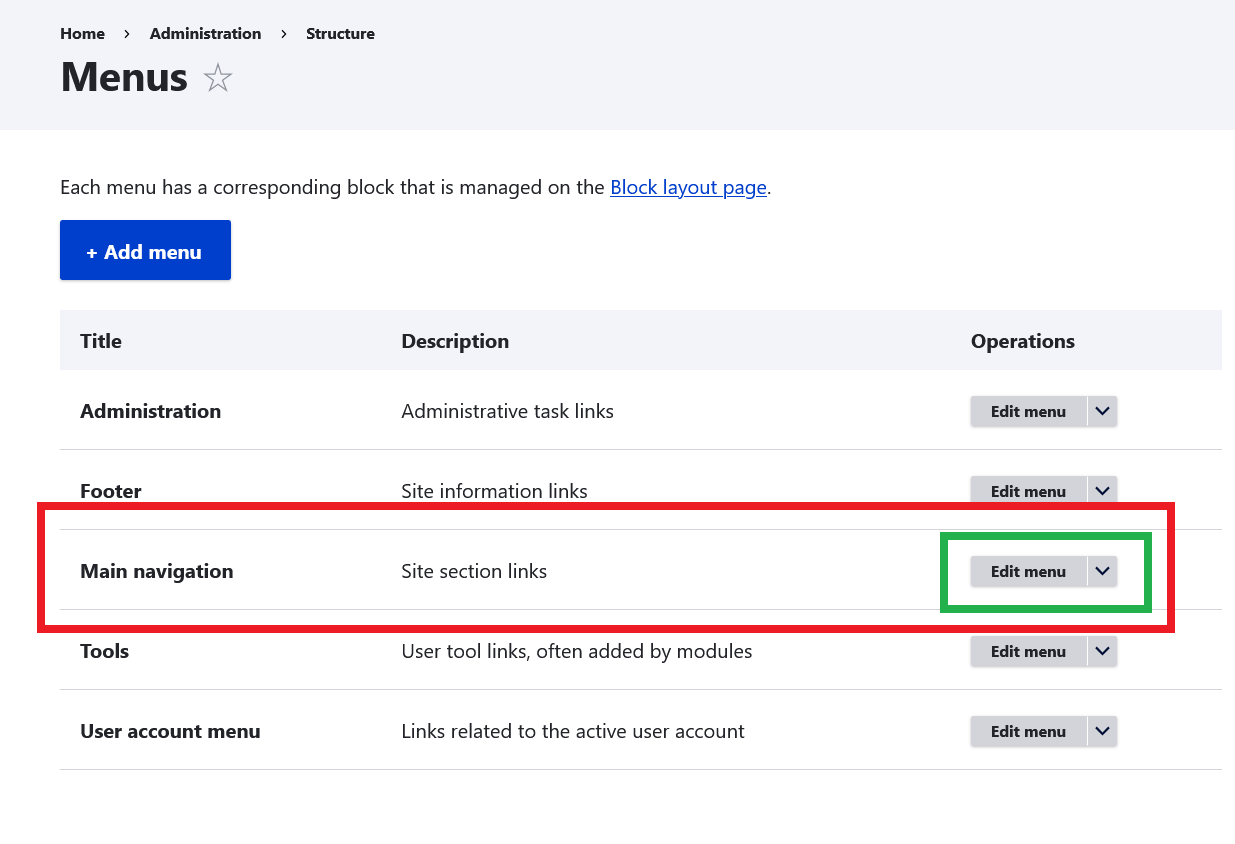
Task: Add the Menus page to shortcuts via star icon
Action: (217, 78)
